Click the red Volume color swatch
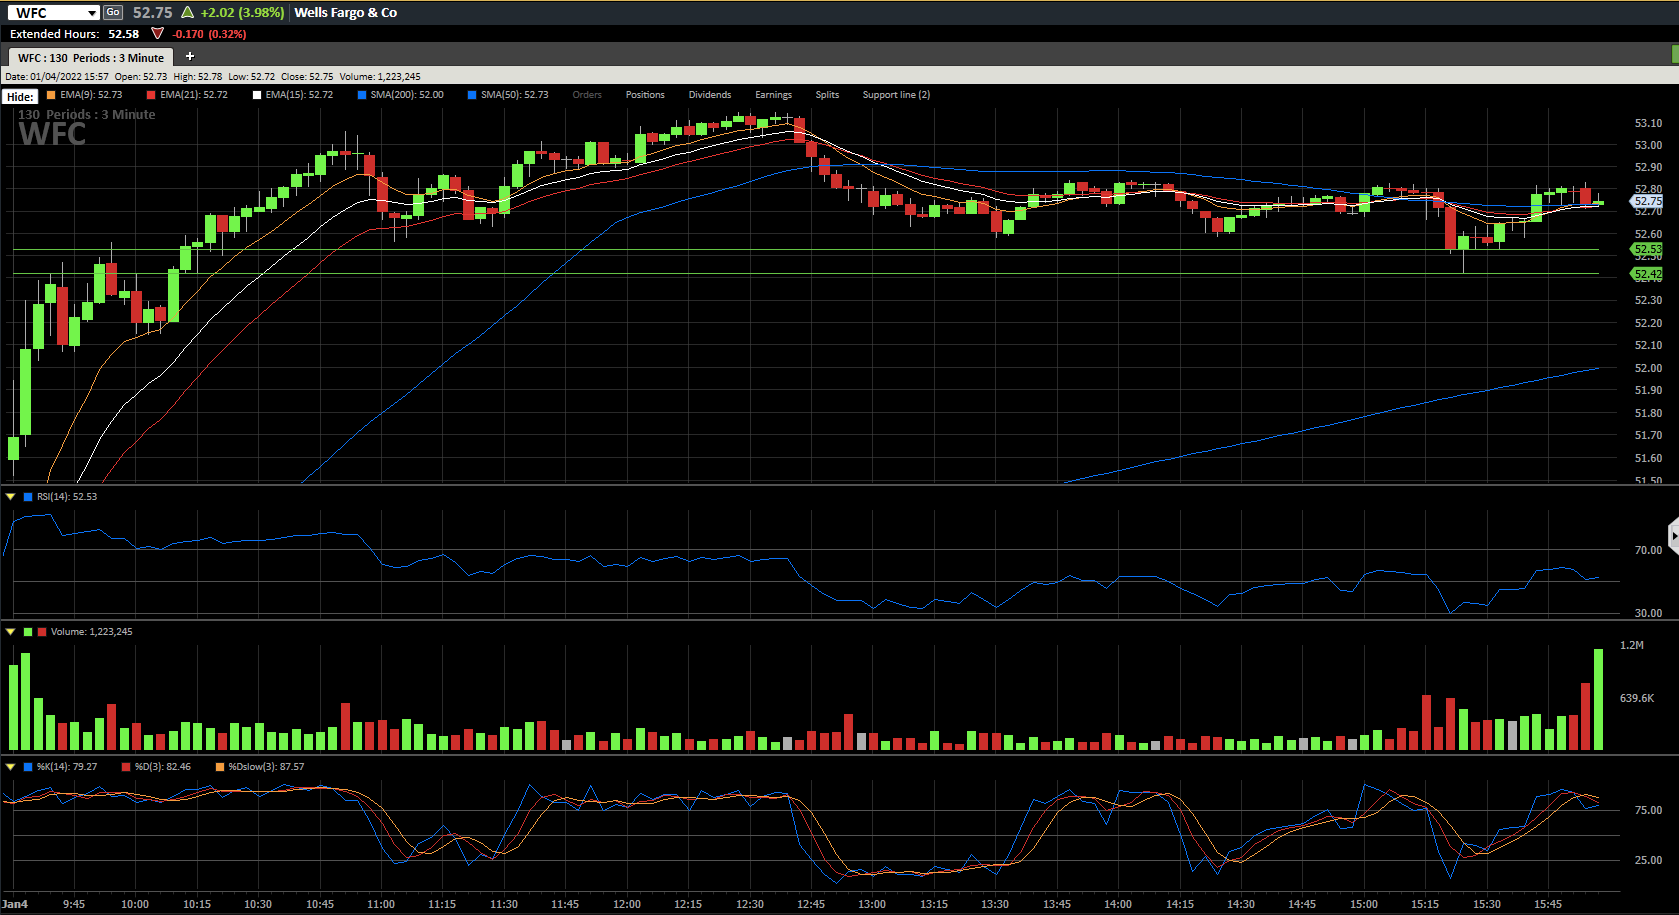This screenshot has height=915, width=1679. pyautogui.click(x=42, y=632)
